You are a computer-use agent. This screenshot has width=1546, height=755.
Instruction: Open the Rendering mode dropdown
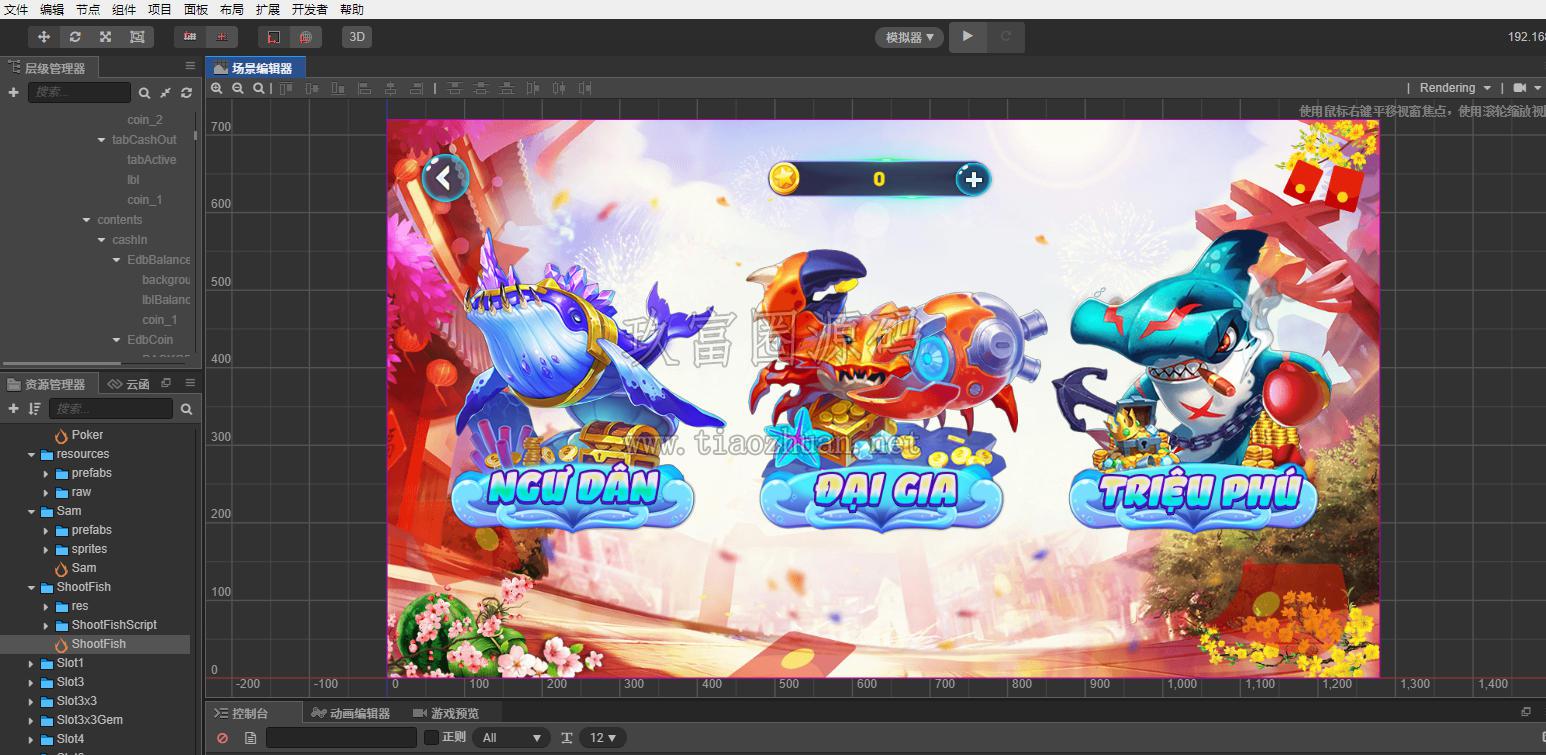coord(1456,88)
